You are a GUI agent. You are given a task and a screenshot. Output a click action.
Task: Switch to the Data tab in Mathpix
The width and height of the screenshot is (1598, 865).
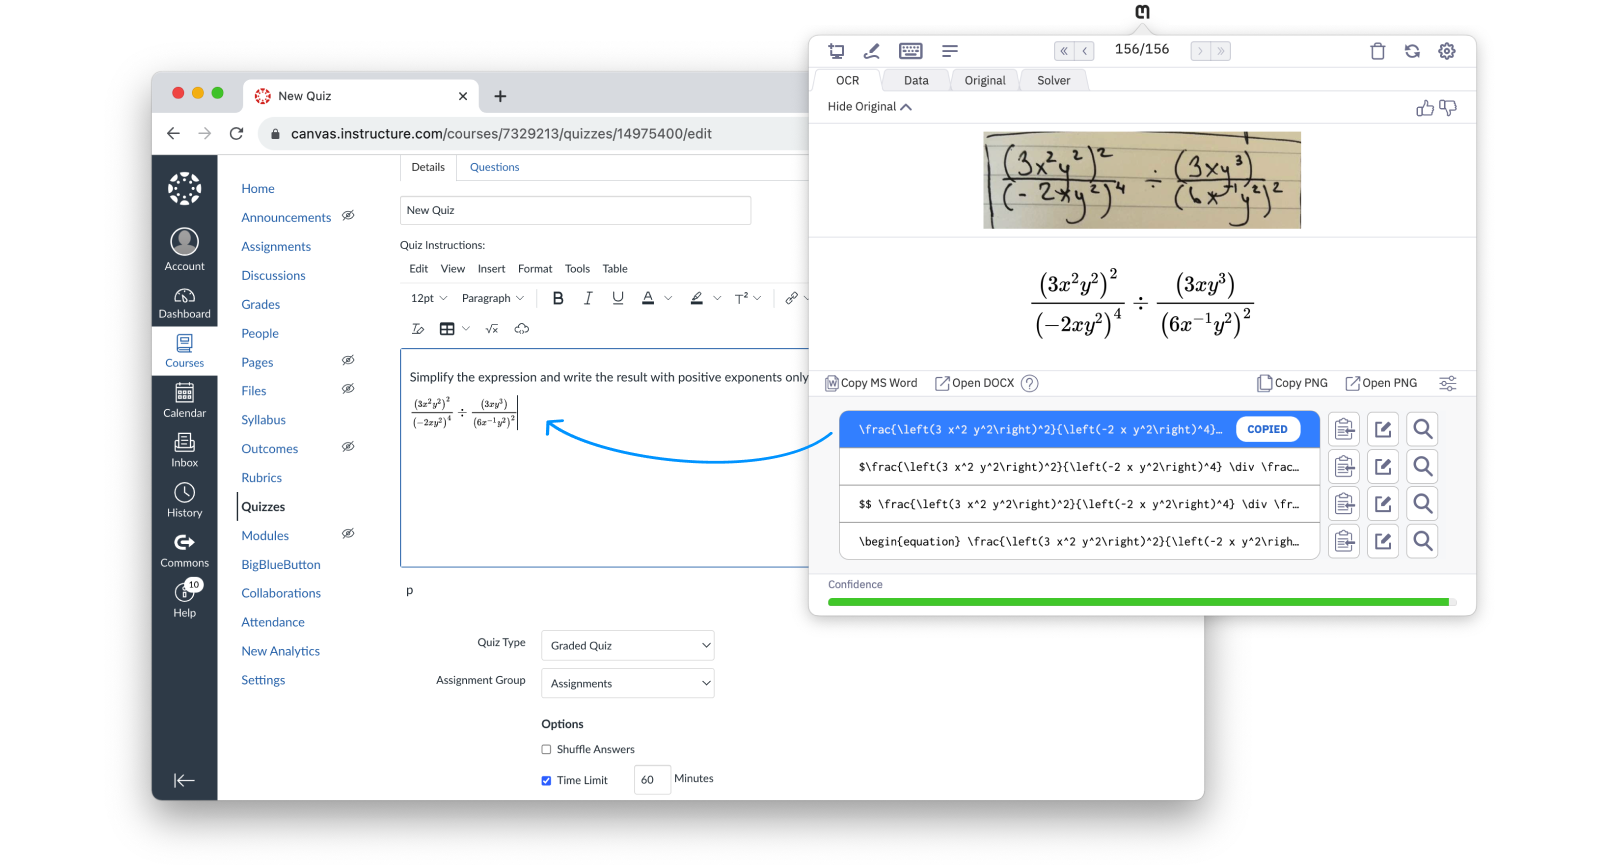point(916,80)
